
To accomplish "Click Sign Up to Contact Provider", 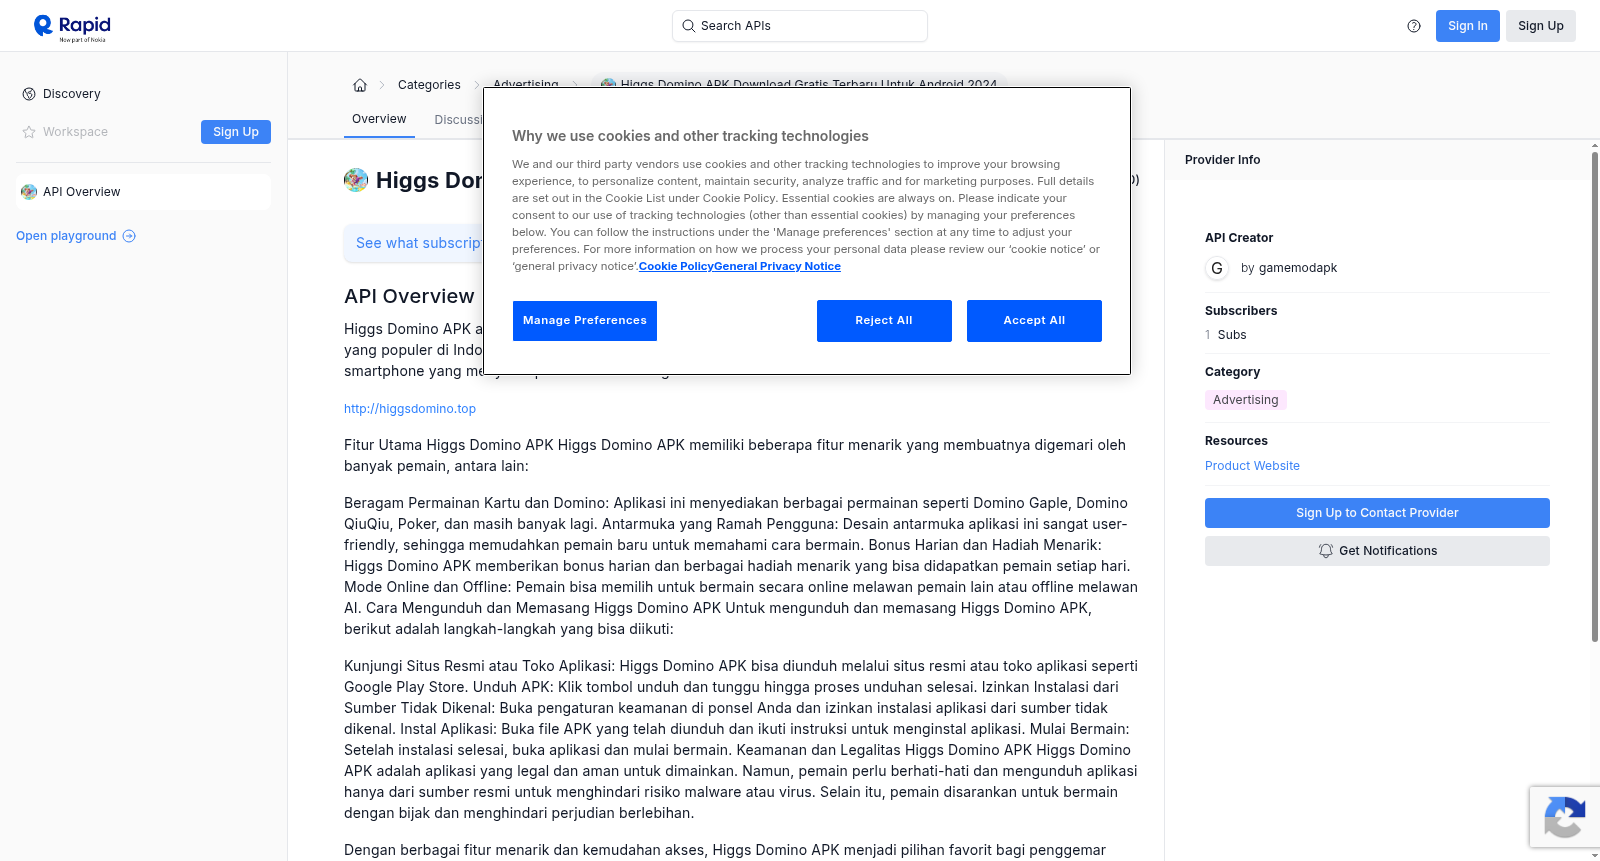I will tap(1377, 513).
